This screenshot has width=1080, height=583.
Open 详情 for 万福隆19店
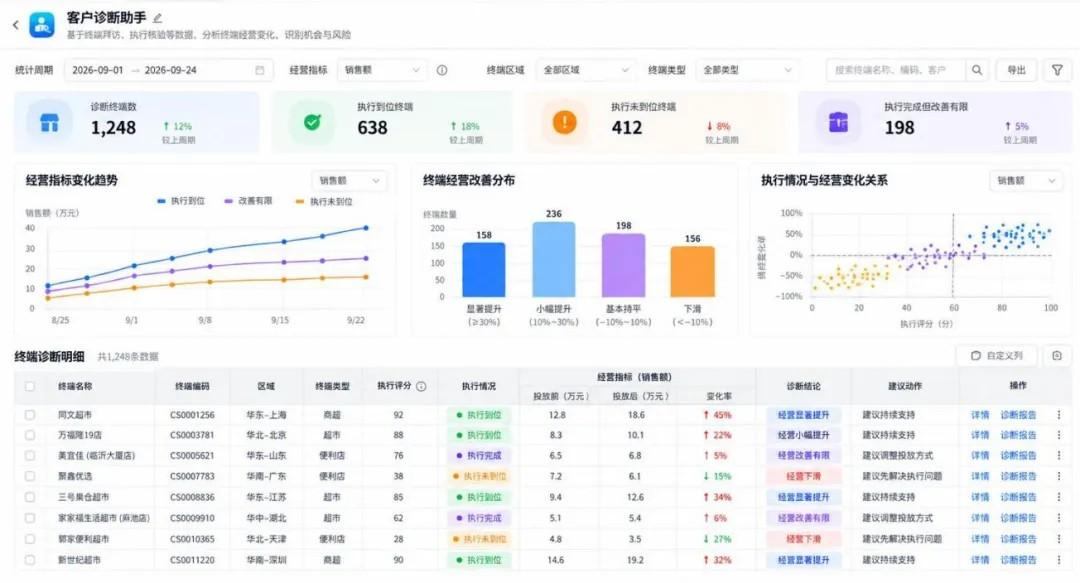point(980,435)
